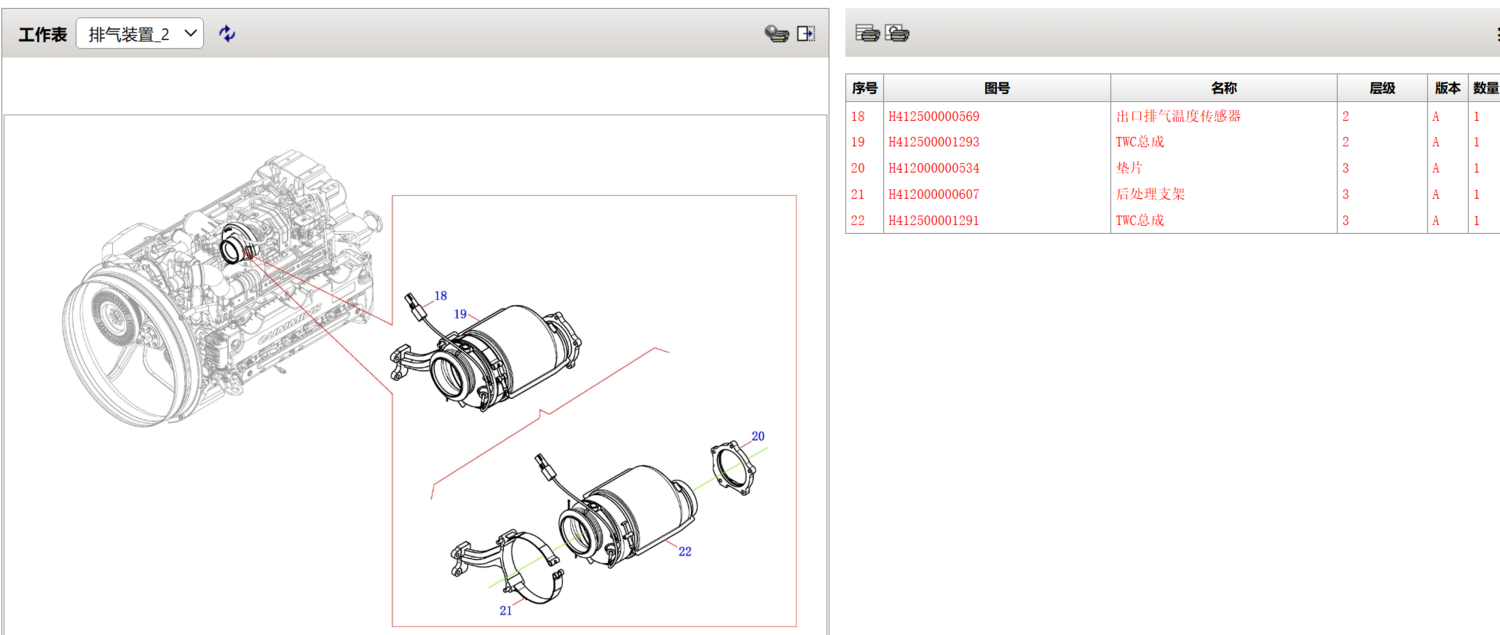This screenshot has height=635, width=1500.
Task: Click the 名称 column header
Action: (x=1223, y=88)
